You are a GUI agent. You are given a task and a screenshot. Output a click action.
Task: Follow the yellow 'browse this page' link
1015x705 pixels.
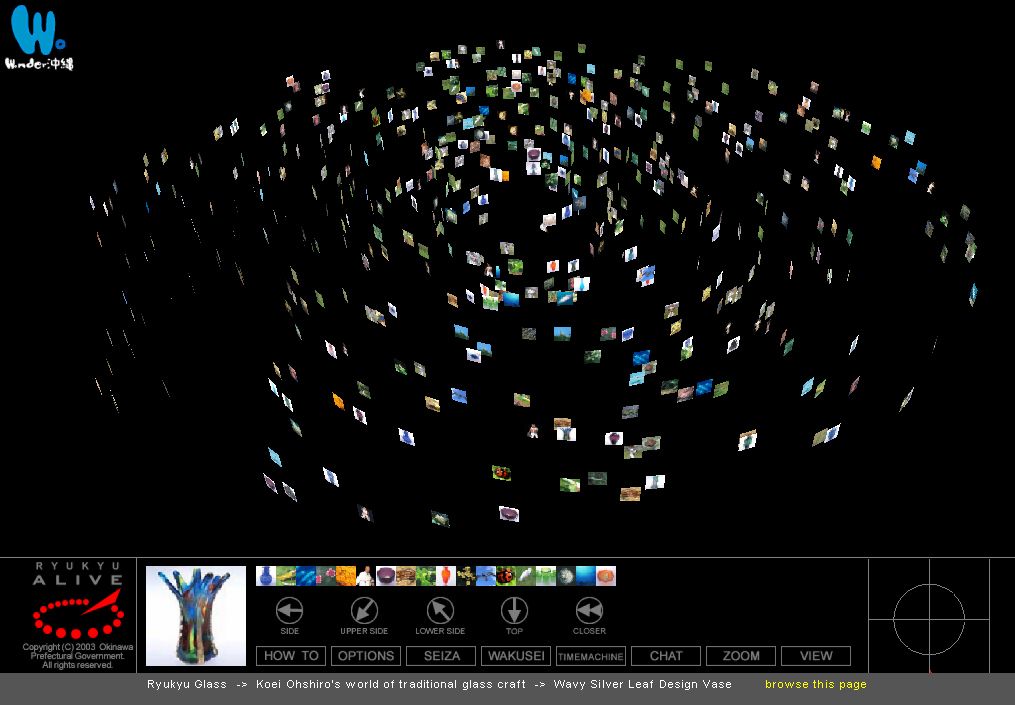tap(815, 684)
